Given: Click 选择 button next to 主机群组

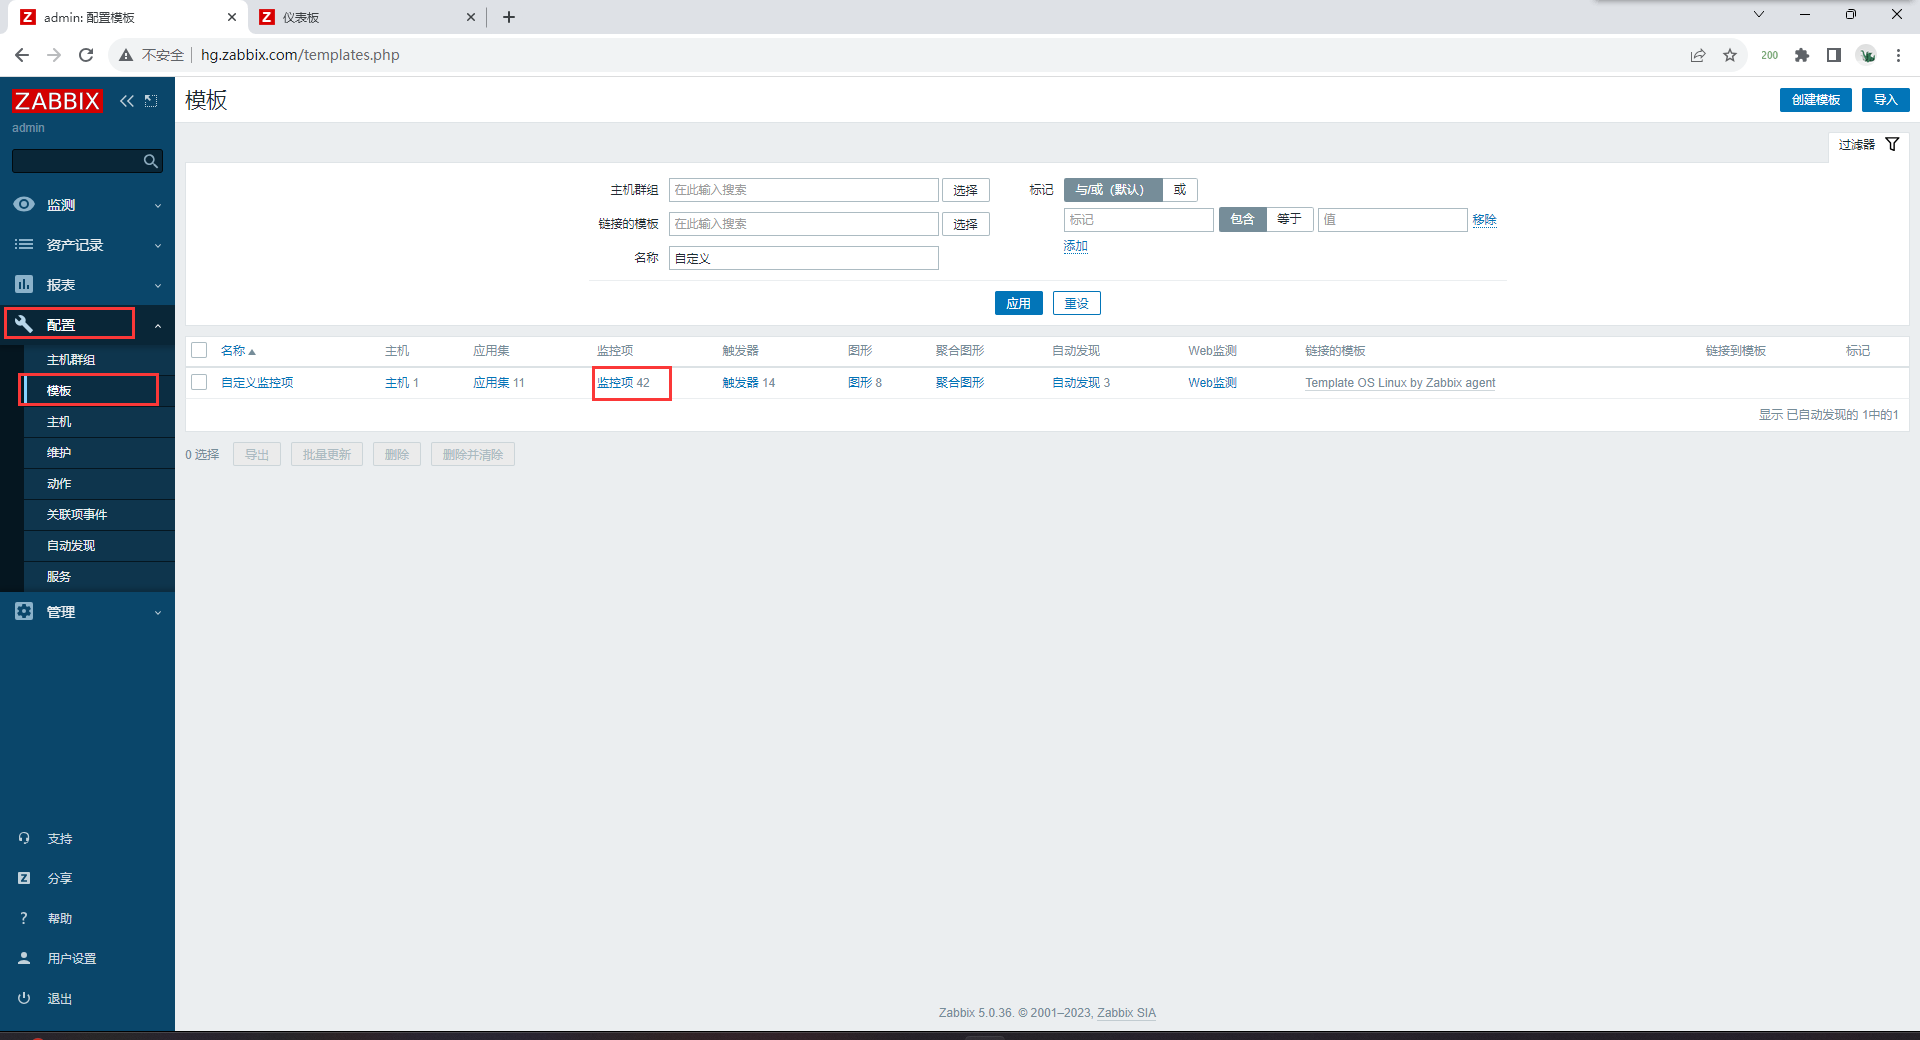Looking at the screenshot, I should [x=965, y=190].
